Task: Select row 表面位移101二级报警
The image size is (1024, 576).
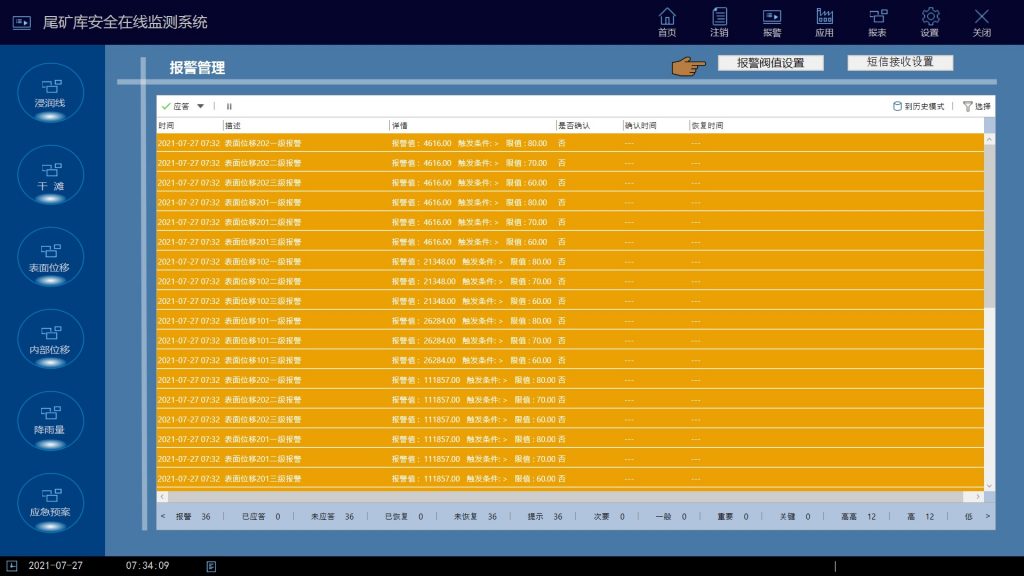Action: pyautogui.click(x=570, y=340)
